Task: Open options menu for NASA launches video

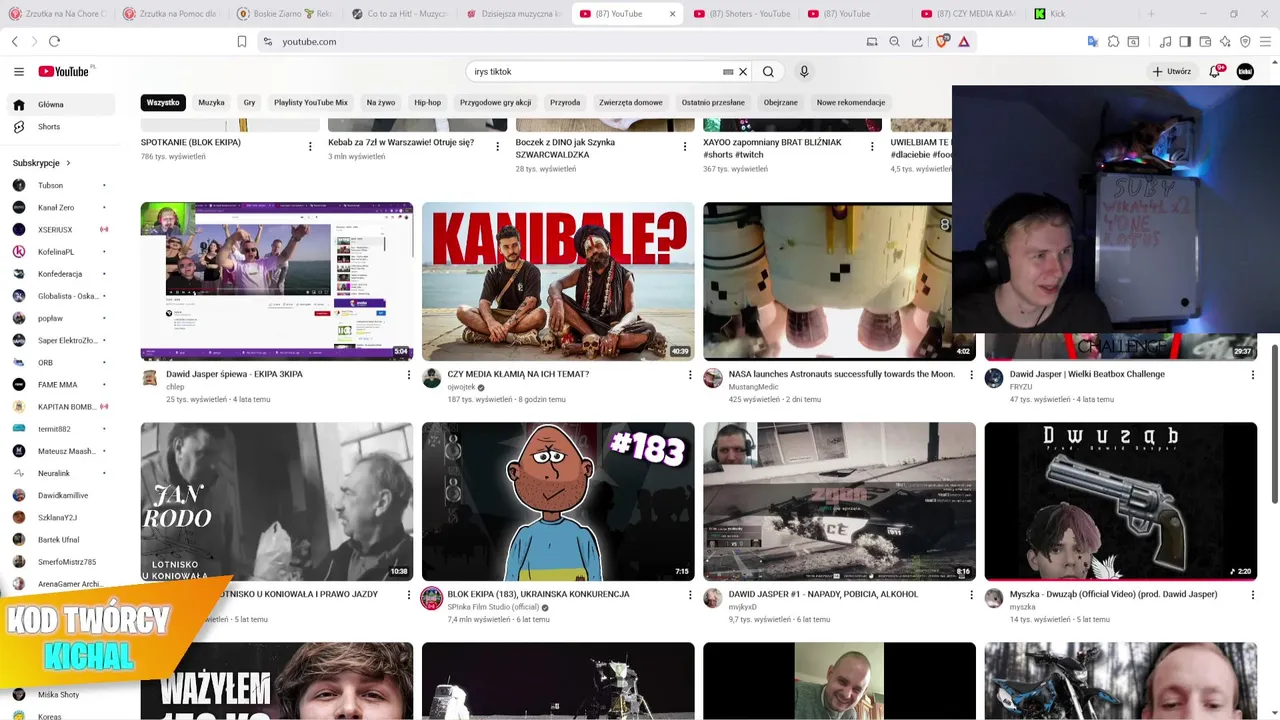Action: tap(970, 375)
